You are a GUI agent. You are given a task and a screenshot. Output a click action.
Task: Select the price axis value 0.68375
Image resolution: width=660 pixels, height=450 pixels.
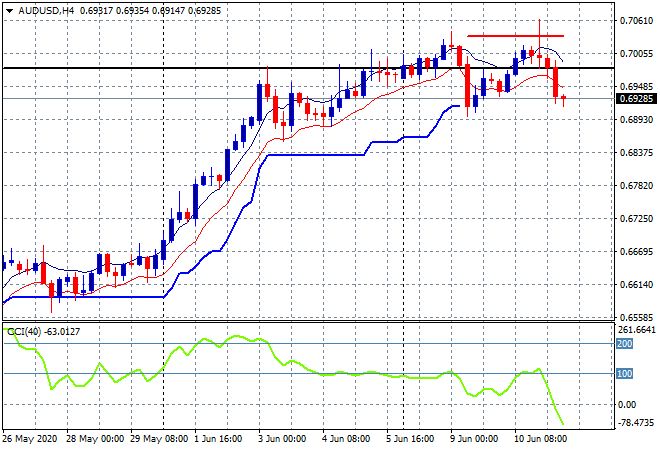coord(636,152)
